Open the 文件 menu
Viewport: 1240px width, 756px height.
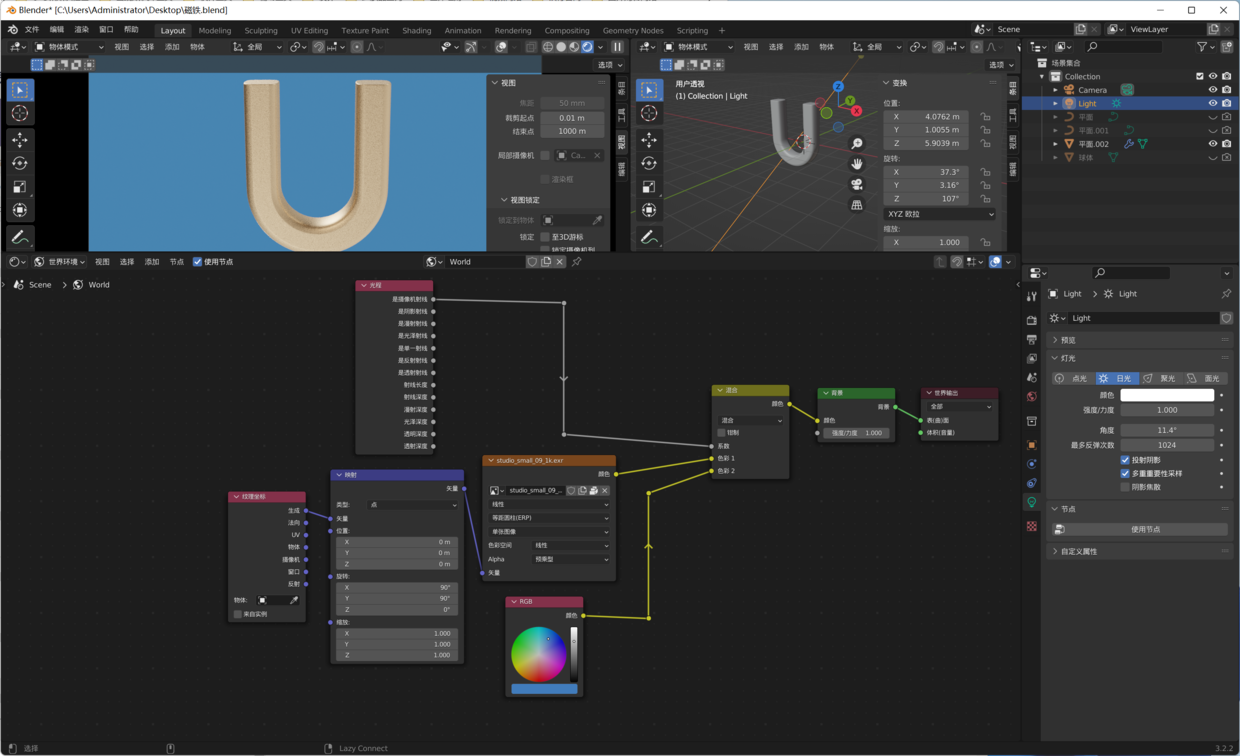coord(32,30)
